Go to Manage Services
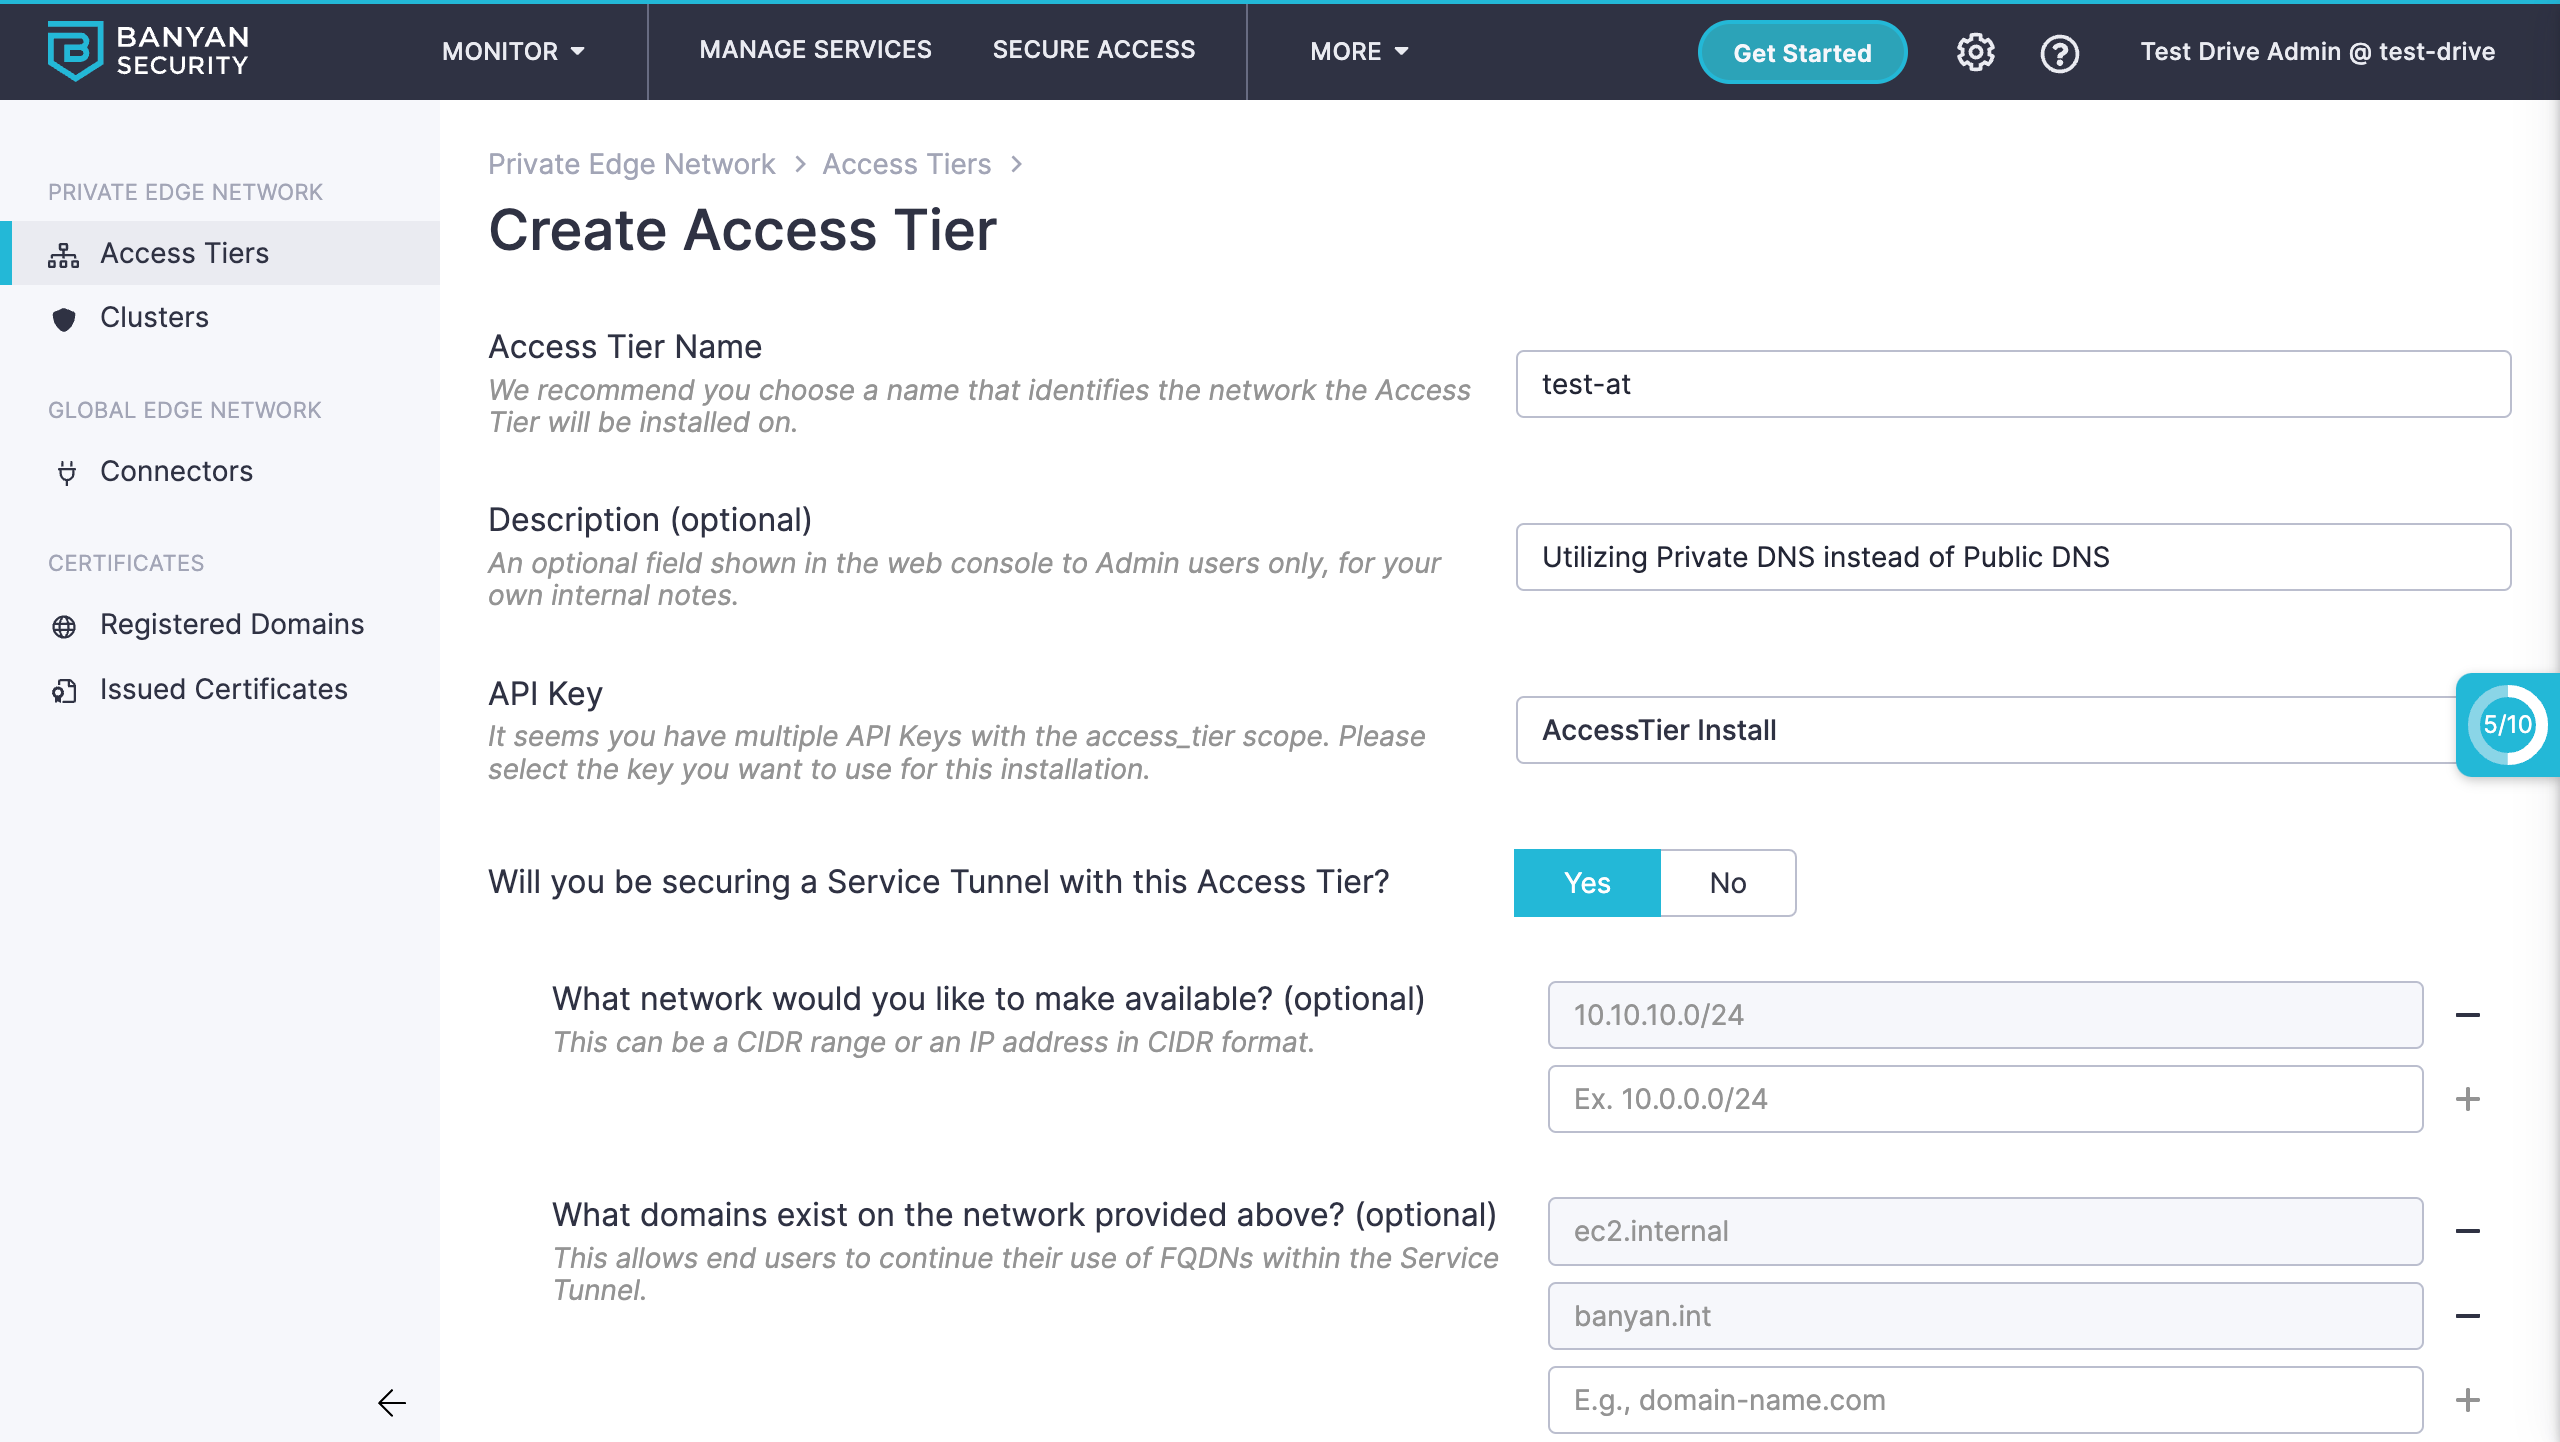Image resolution: width=2560 pixels, height=1442 pixels. coord(815,50)
